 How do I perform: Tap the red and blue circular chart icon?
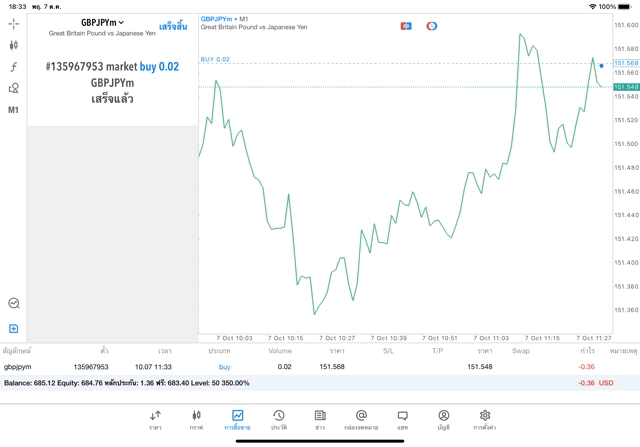click(x=431, y=26)
